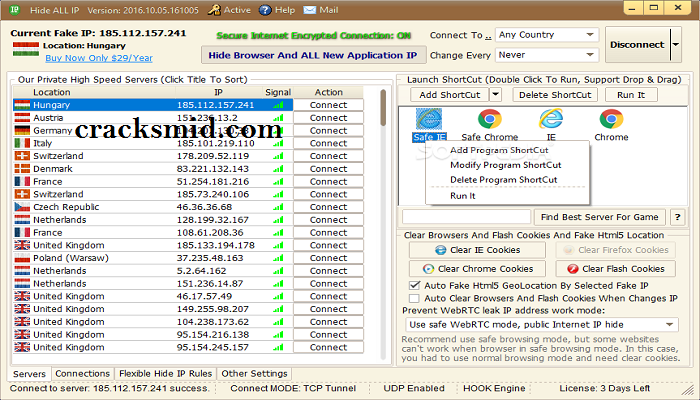Launch the IE shortcut icon
The image size is (700, 400).
(551, 119)
